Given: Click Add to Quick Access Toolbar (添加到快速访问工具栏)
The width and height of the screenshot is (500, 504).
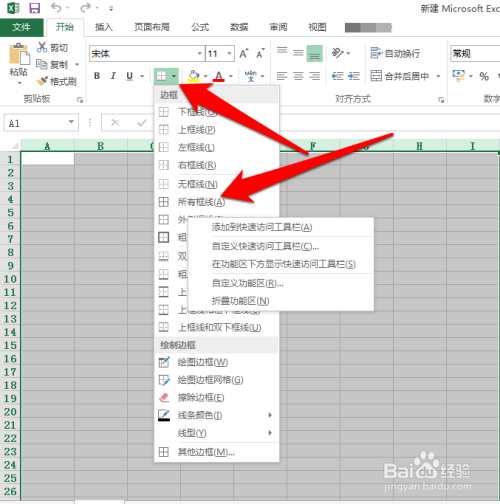Looking at the screenshot, I should (262, 227).
